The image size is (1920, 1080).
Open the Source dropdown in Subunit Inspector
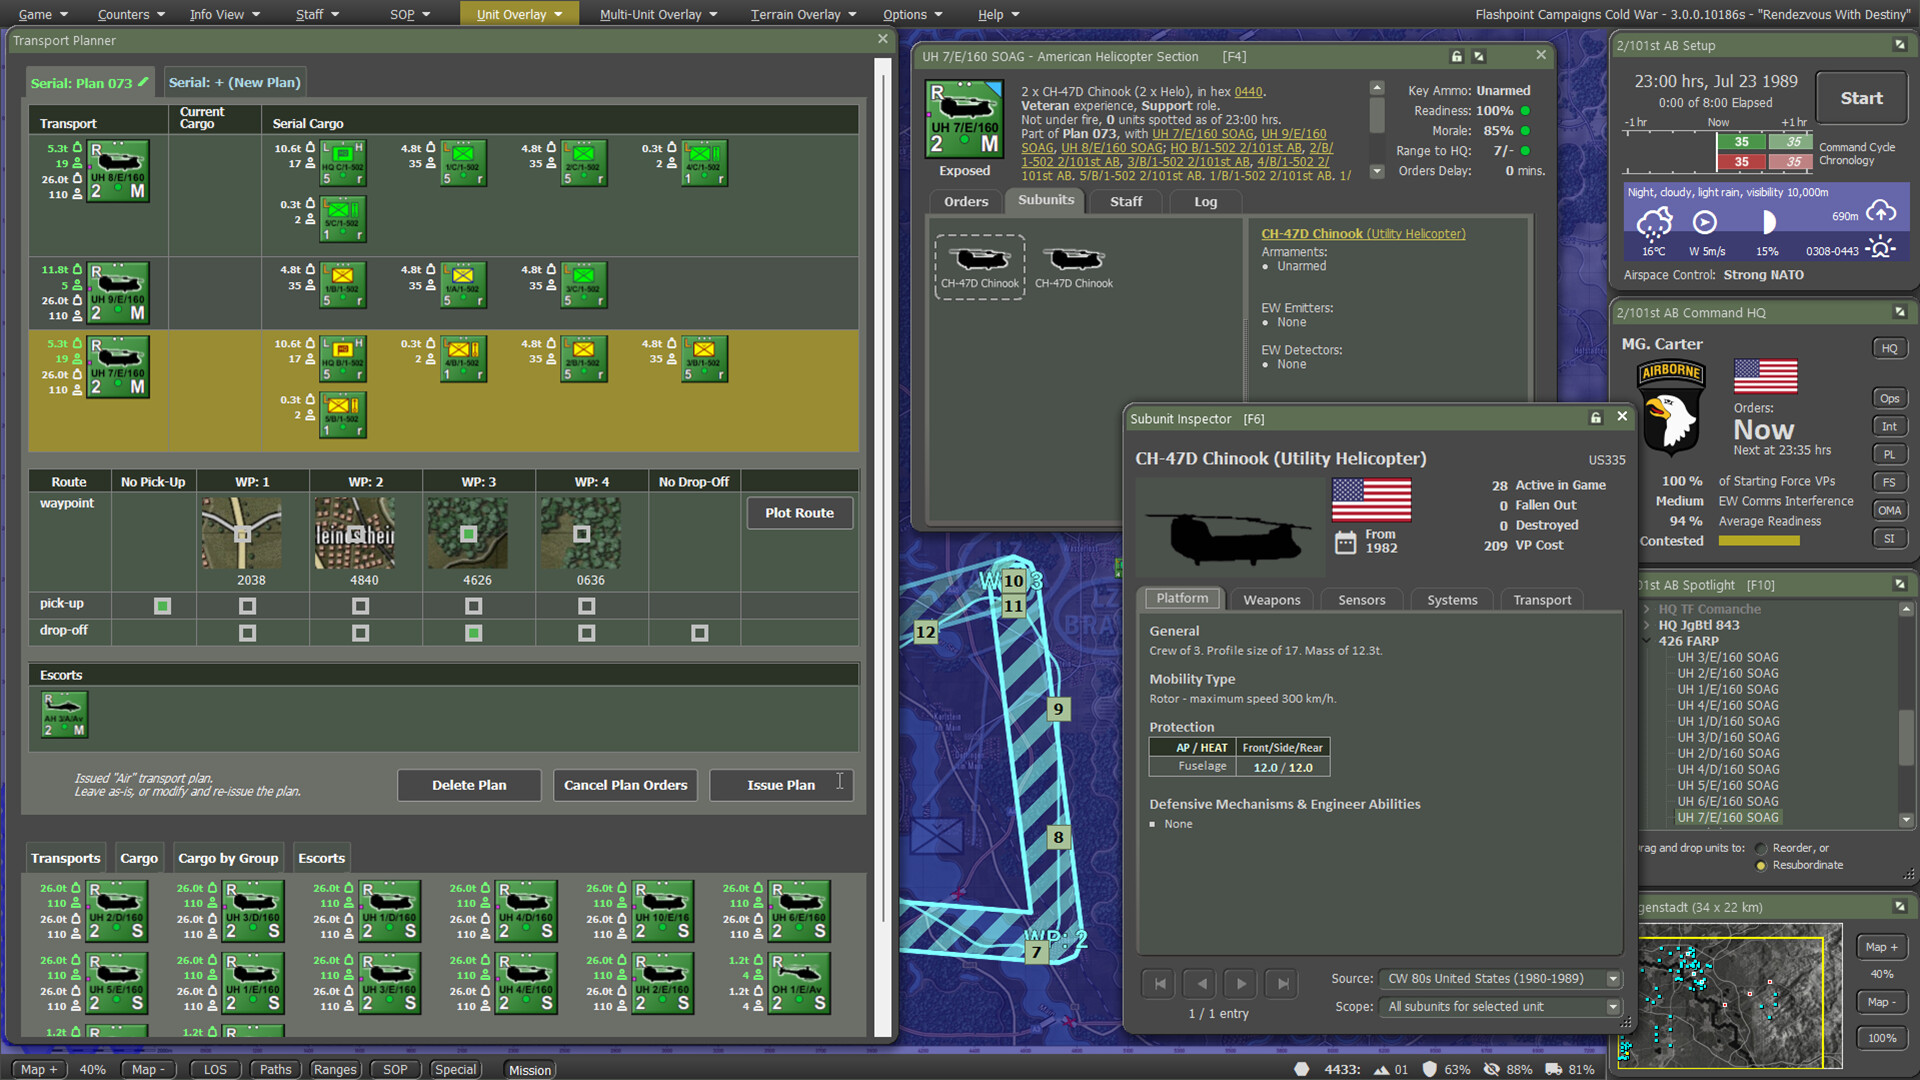[x=1612, y=978]
